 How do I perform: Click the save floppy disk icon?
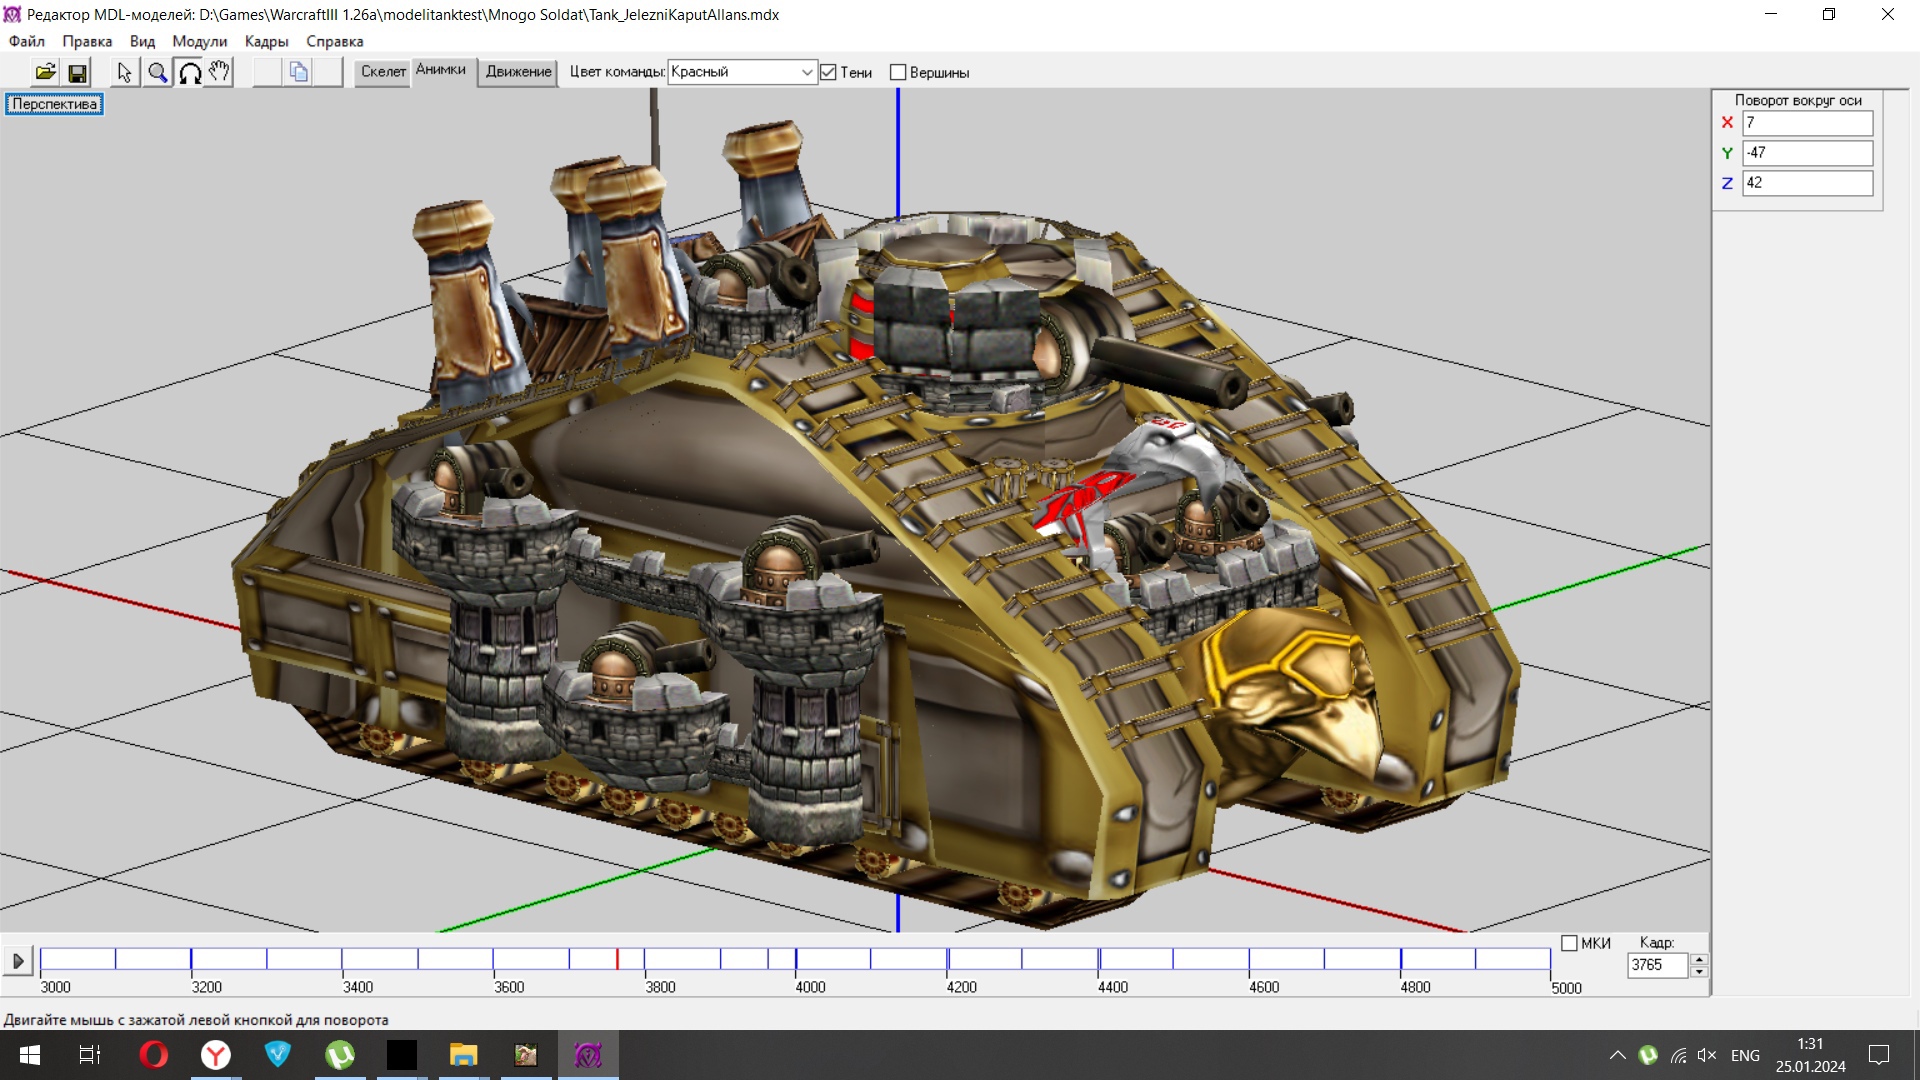pos(77,72)
